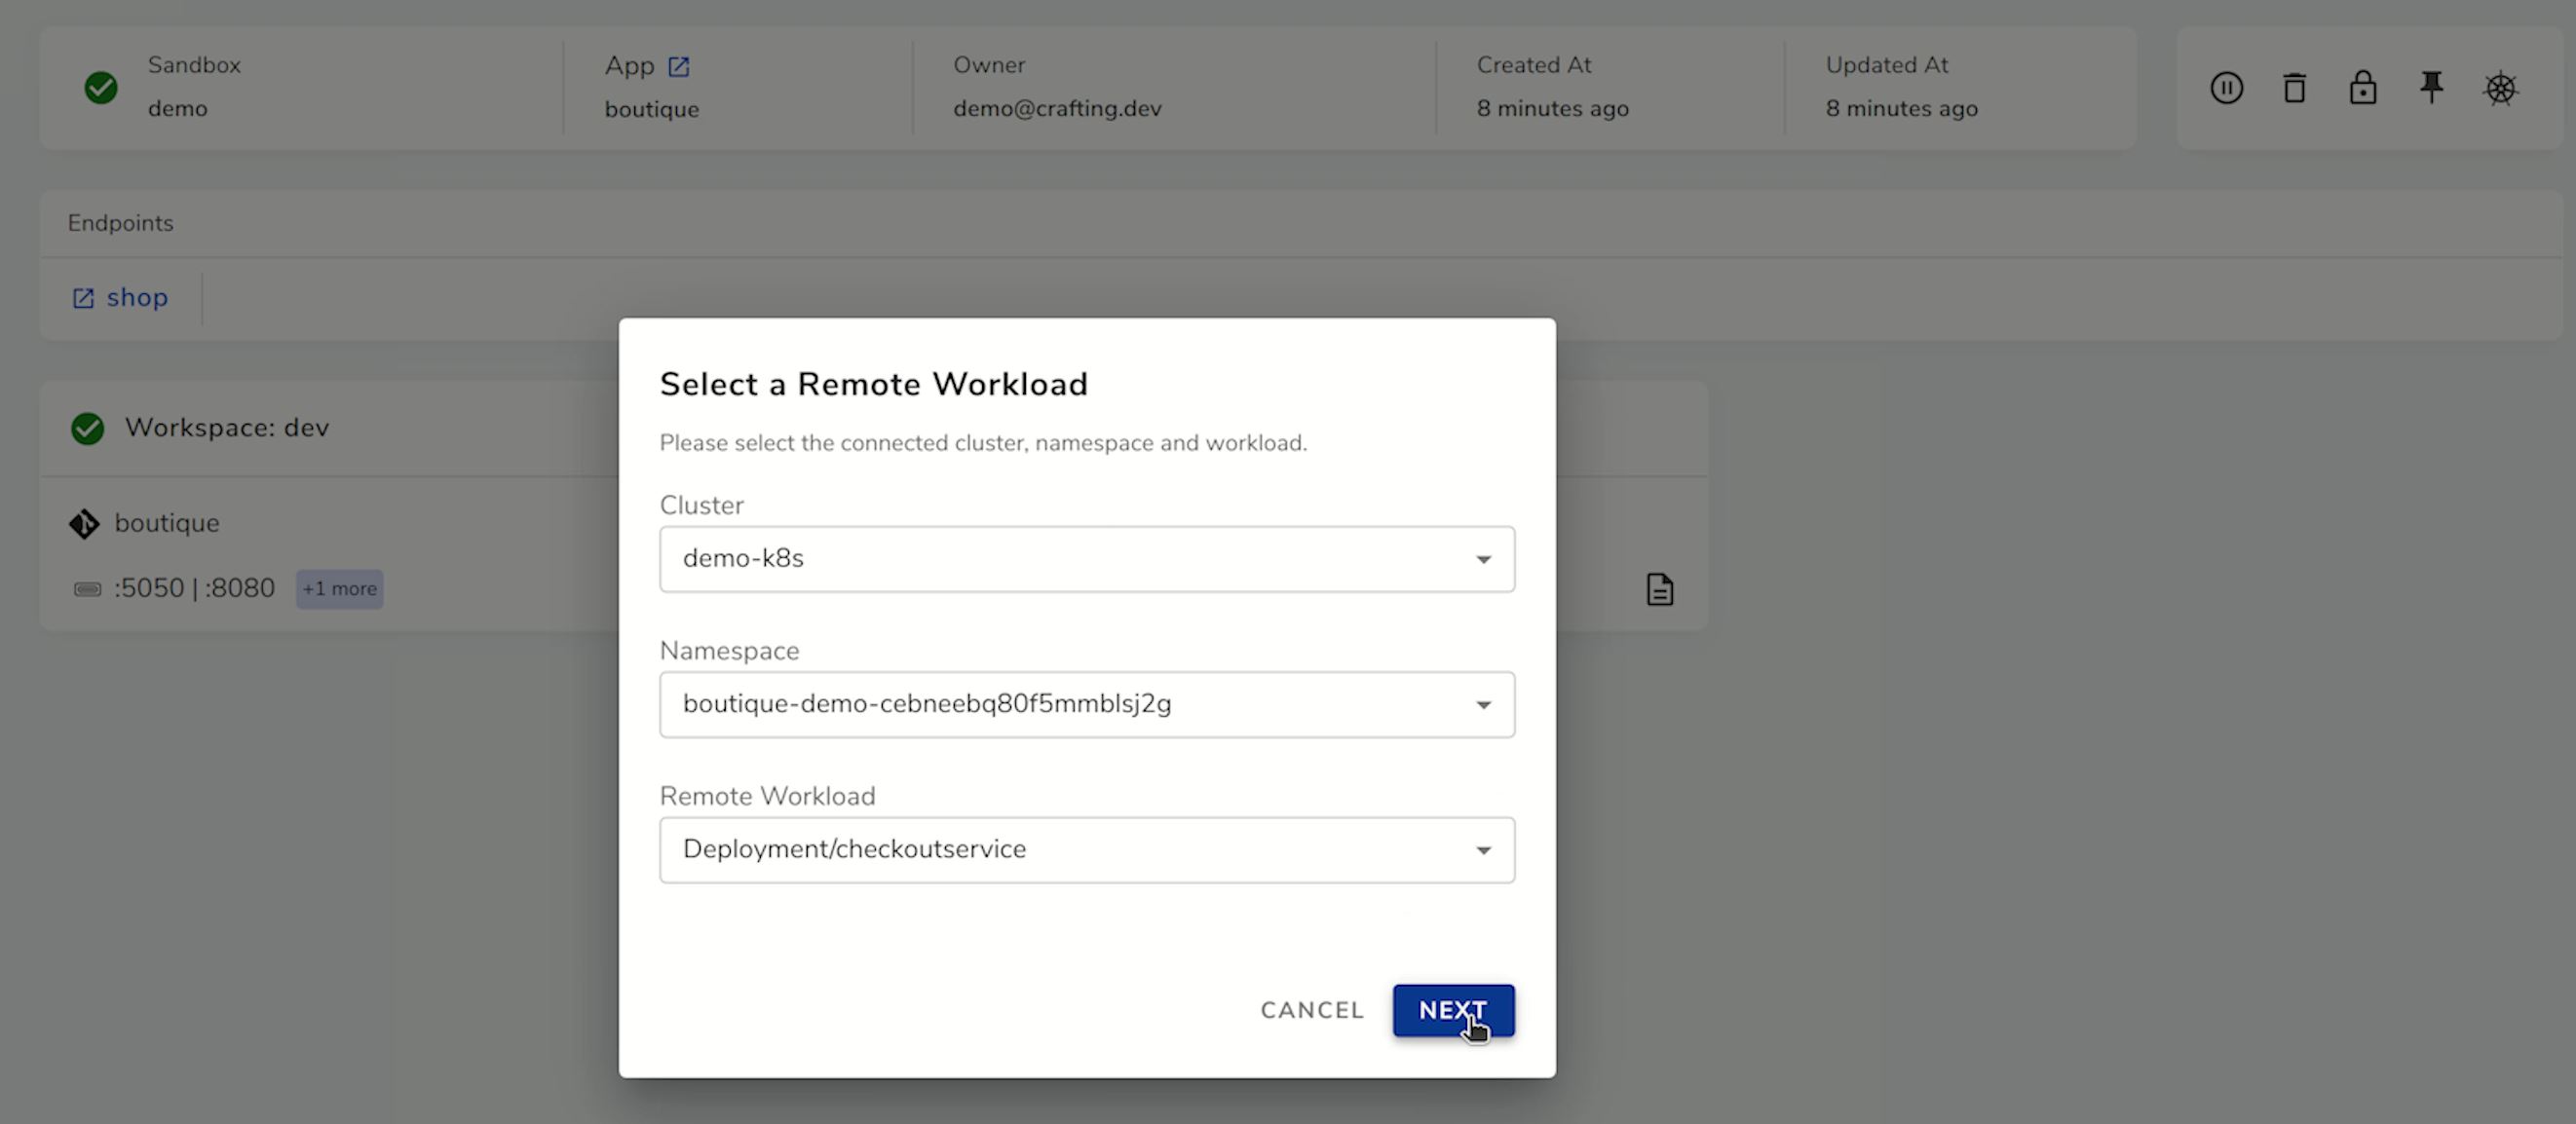
Task: Click the +1 more ports badge
Action: tap(340, 589)
